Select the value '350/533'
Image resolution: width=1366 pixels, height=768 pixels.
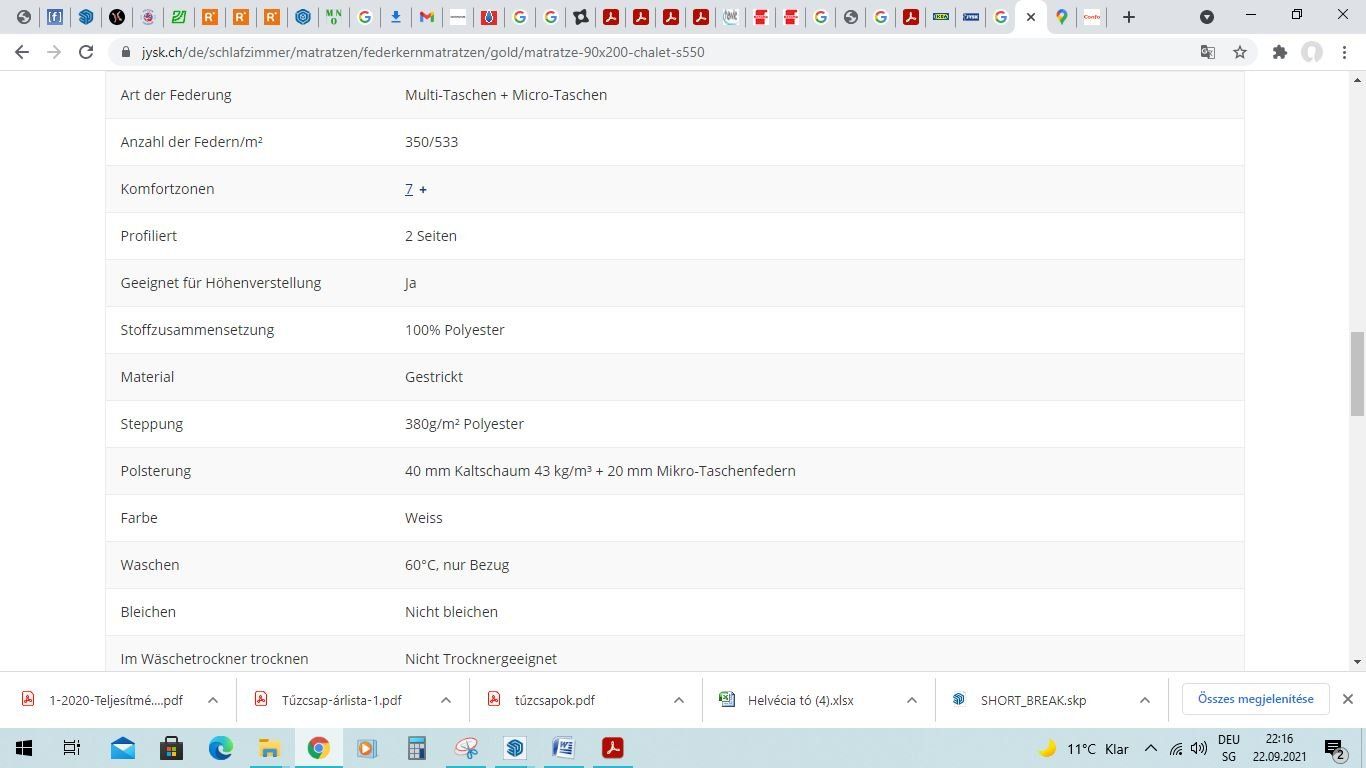[x=431, y=142]
